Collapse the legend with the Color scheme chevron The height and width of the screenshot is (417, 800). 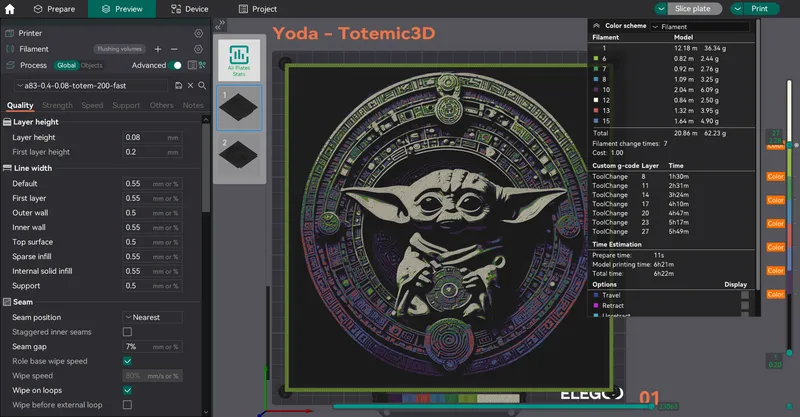point(596,26)
